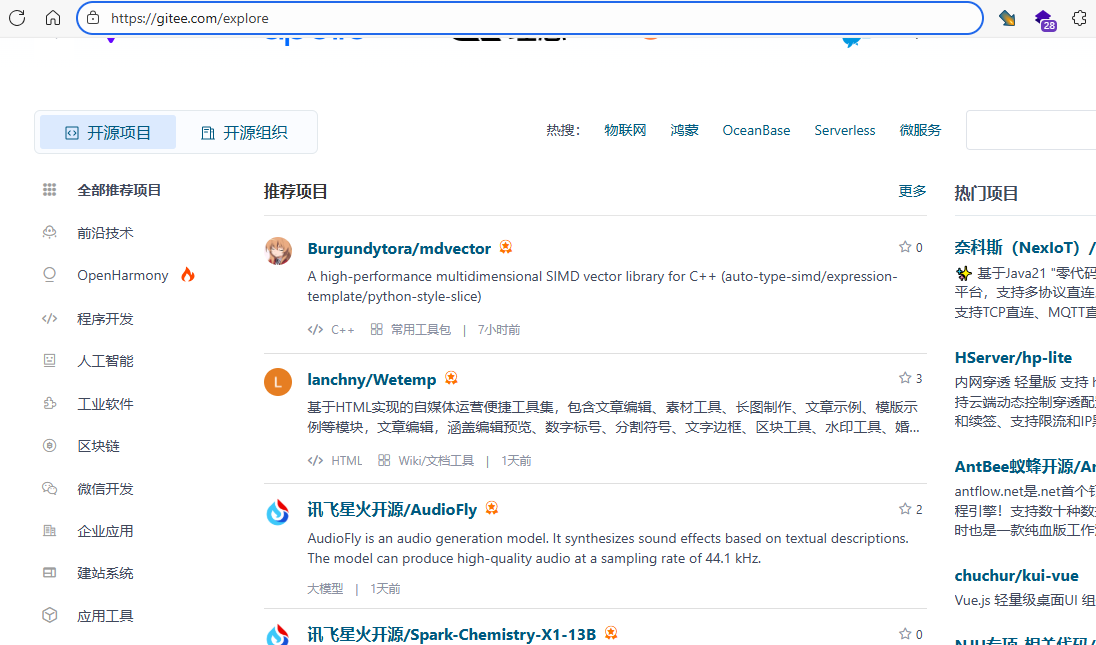Click 更多 link for recommended projects
Image resolution: width=1096 pixels, height=645 pixels.
(912, 191)
